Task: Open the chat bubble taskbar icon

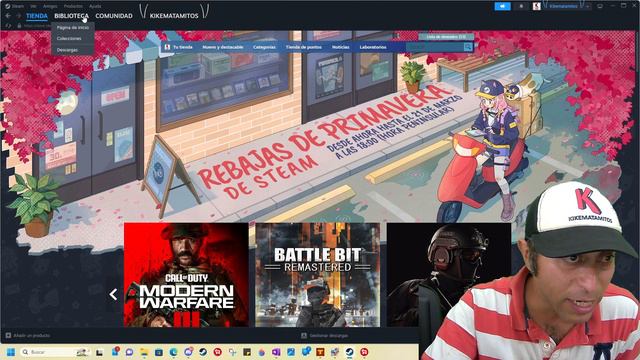Action: point(129,352)
